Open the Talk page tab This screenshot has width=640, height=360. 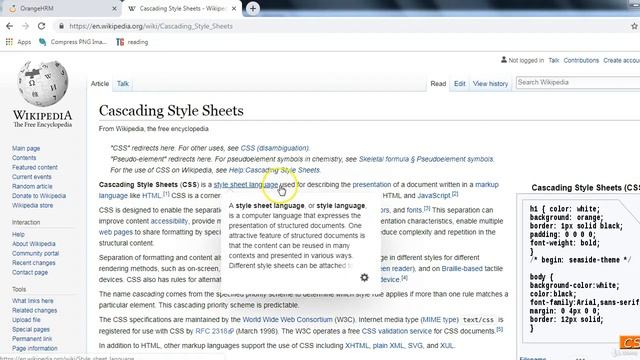click(x=122, y=84)
